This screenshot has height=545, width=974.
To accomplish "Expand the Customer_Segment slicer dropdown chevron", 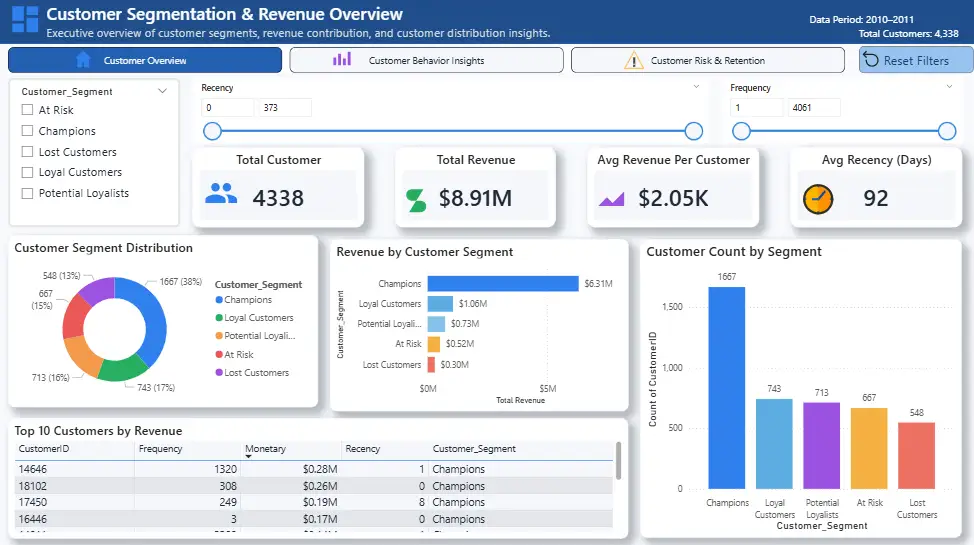I will pos(163,91).
